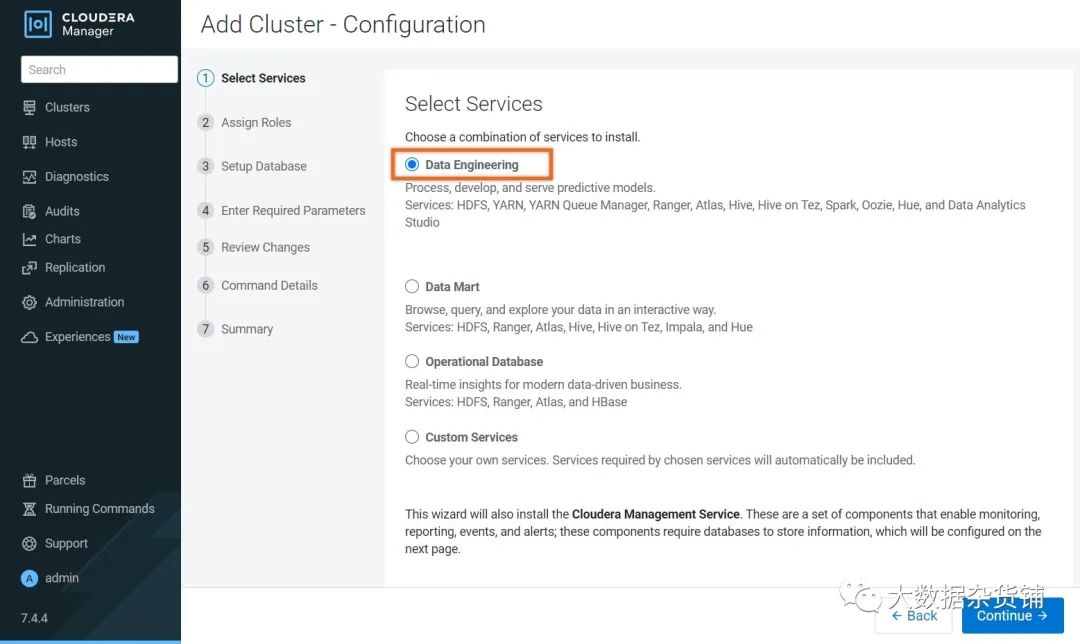The width and height of the screenshot is (1080, 644).
Task: Click the Experiences cloud icon
Action: pyautogui.click(x=29, y=337)
